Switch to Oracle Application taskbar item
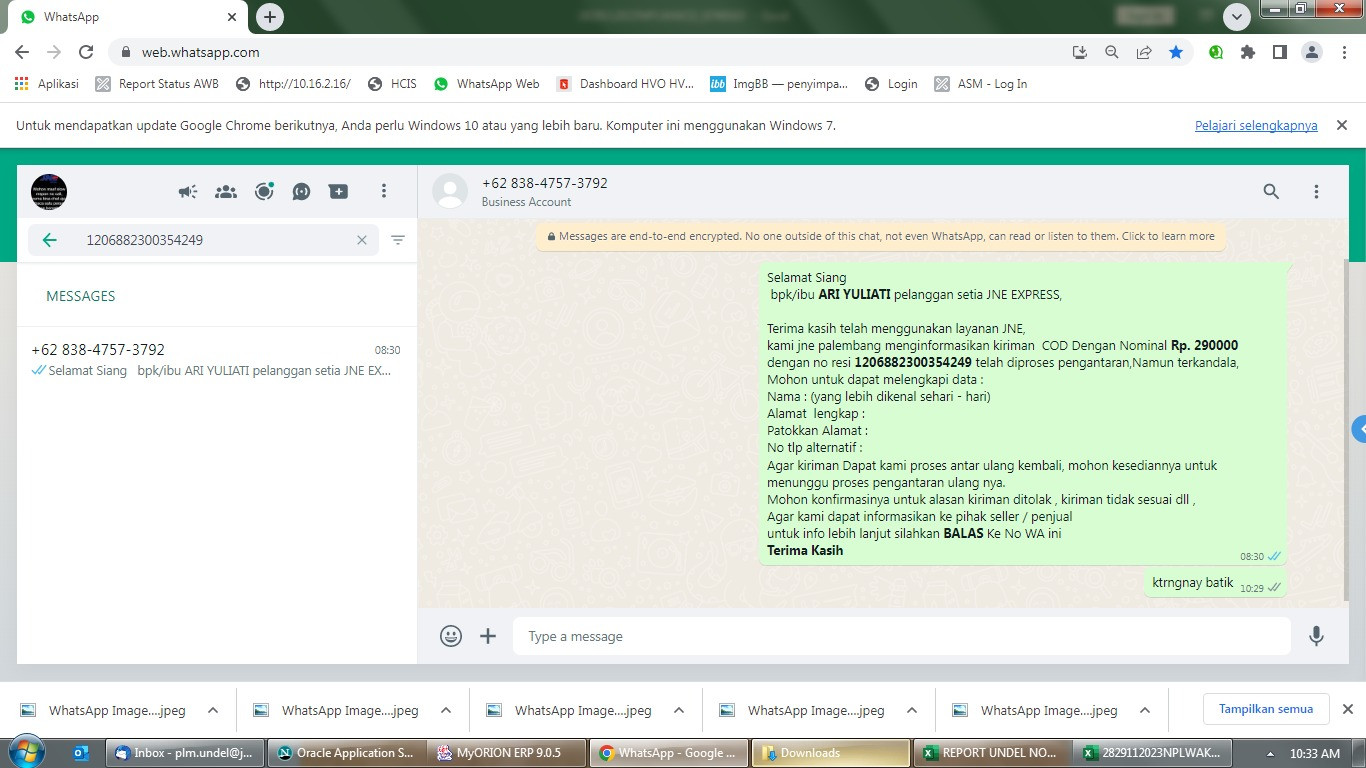 click(x=347, y=753)
